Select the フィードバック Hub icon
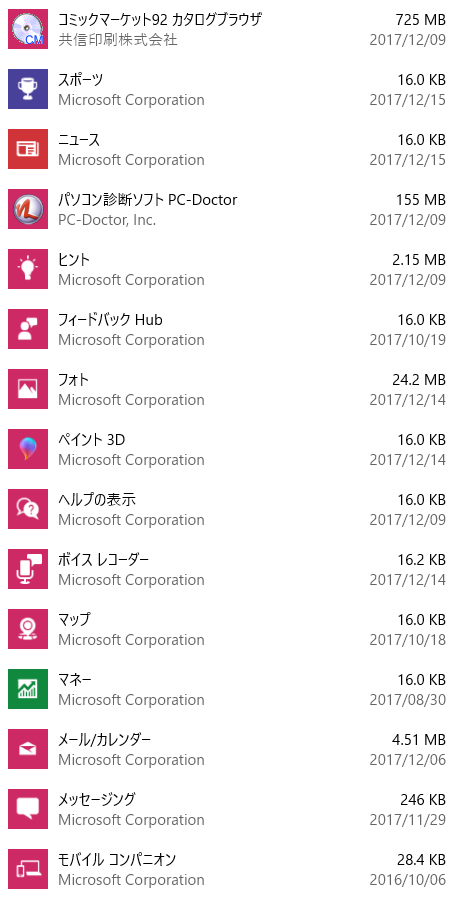This screenshot has height=905, width=461. click(28, 329)
